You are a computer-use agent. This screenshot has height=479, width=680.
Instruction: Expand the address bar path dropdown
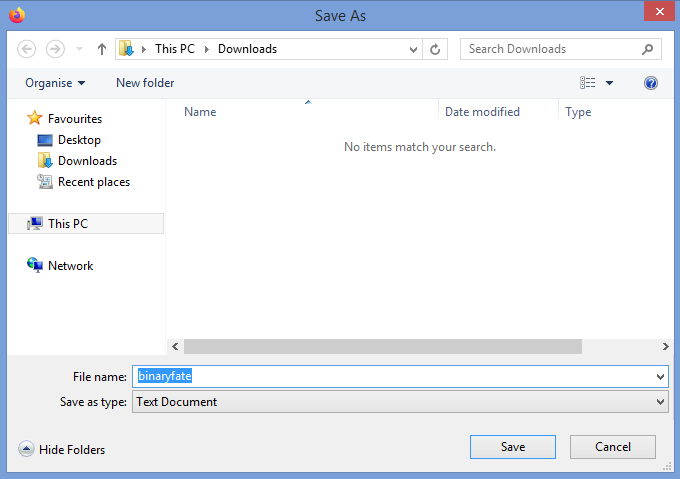tap(414, 49)
